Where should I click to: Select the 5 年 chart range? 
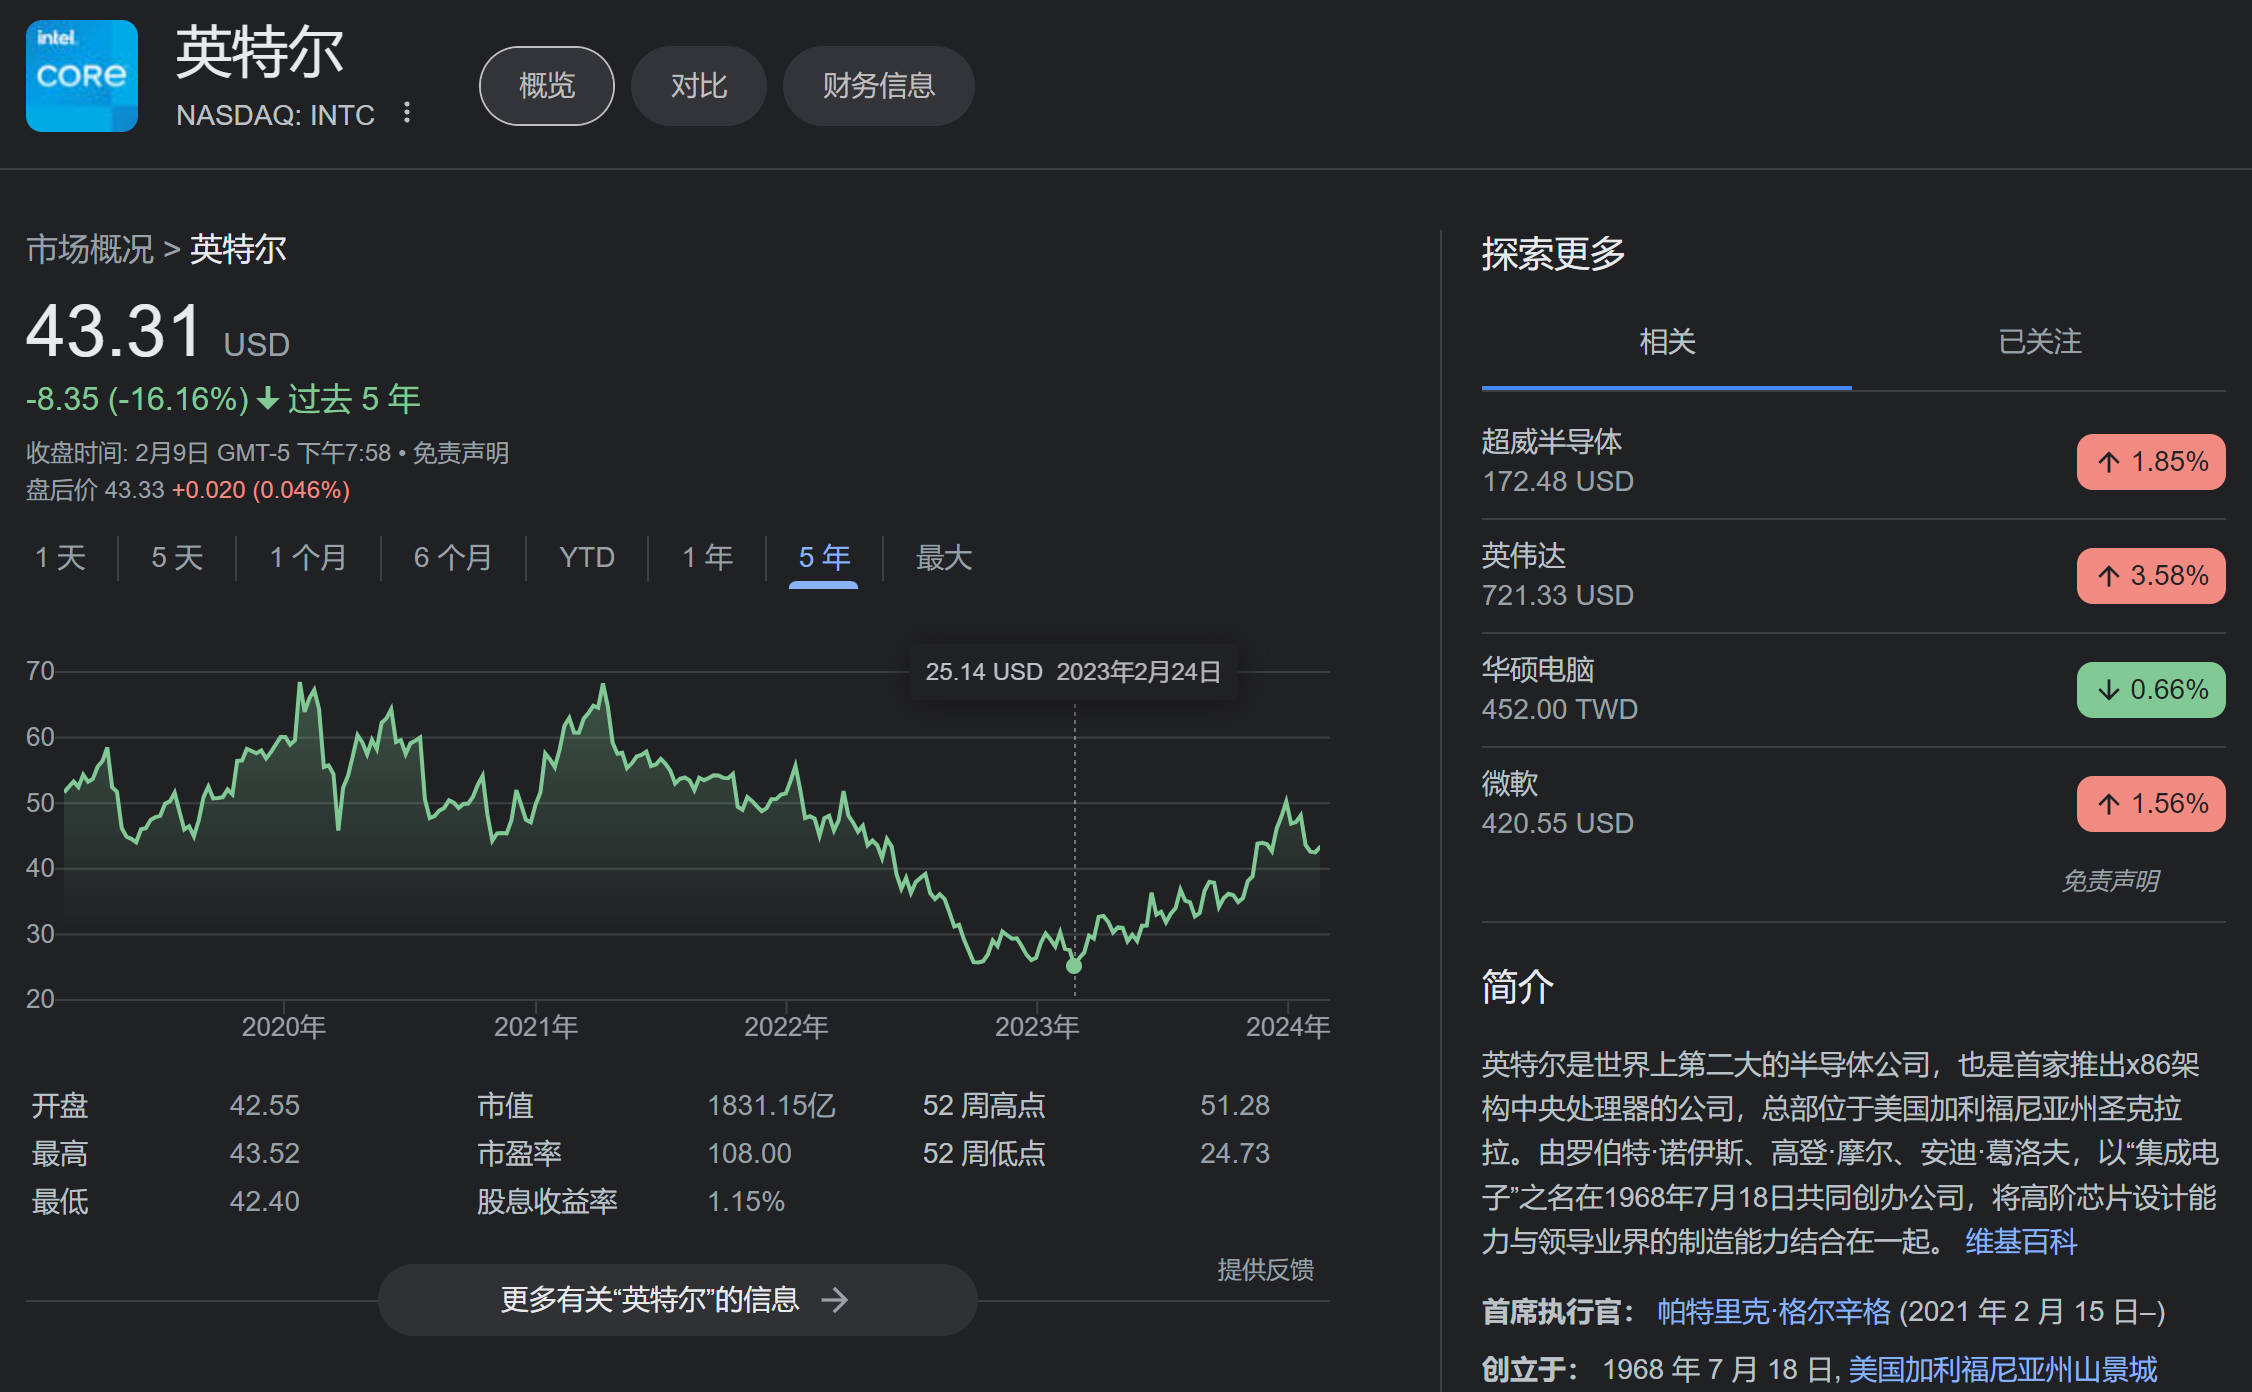point(824,557)
